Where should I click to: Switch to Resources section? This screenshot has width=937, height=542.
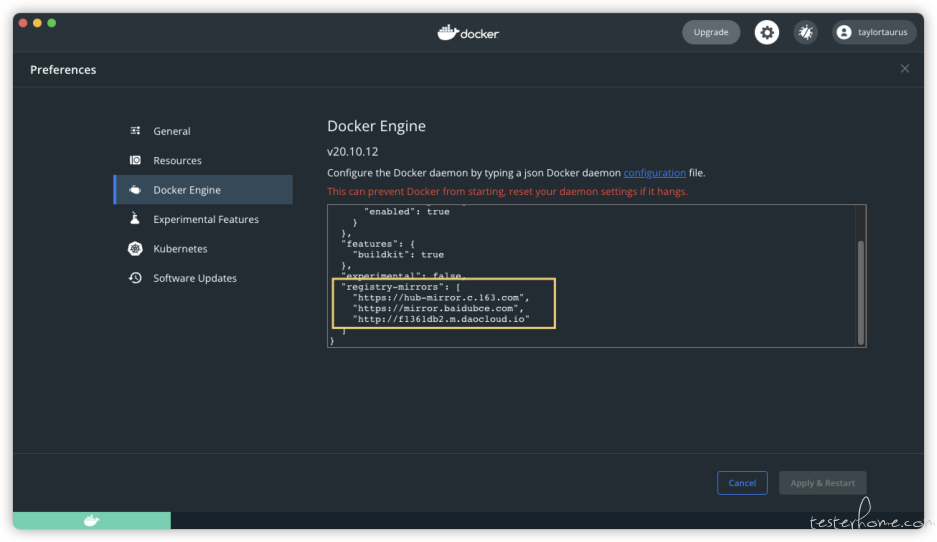[x=203, y=160]
